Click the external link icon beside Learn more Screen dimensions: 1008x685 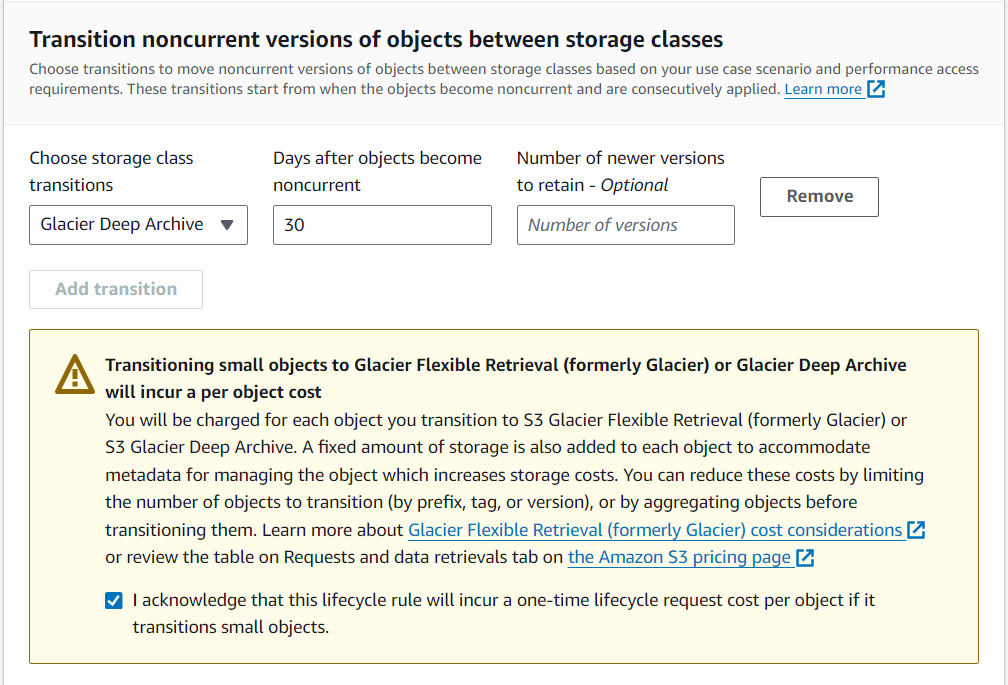(x=876, y=89)
